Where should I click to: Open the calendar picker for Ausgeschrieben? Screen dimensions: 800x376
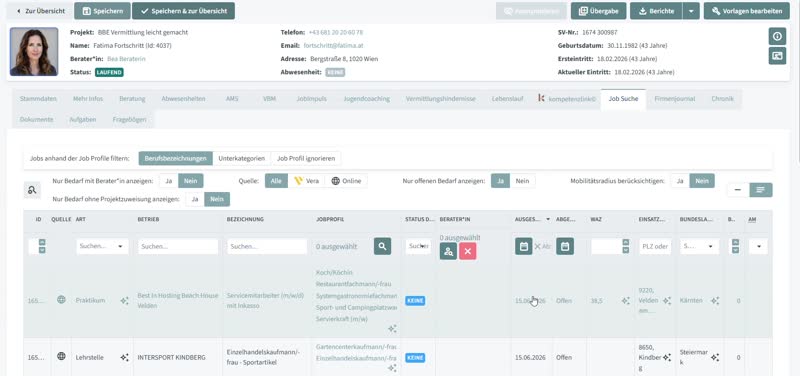523,246
